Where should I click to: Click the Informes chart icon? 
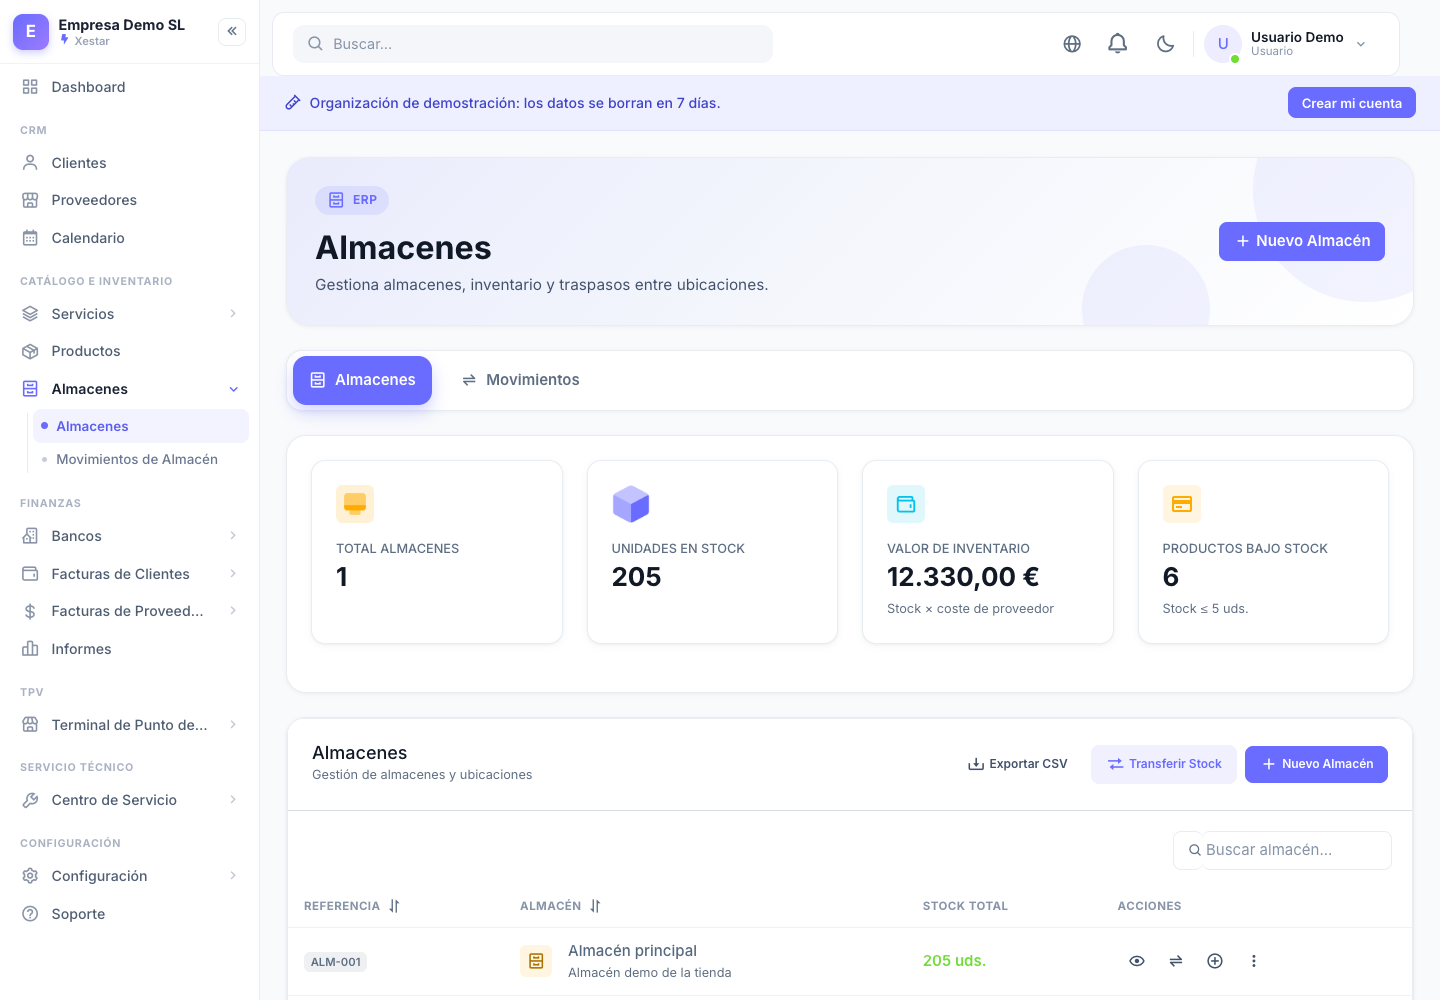[x=30, y=649]
